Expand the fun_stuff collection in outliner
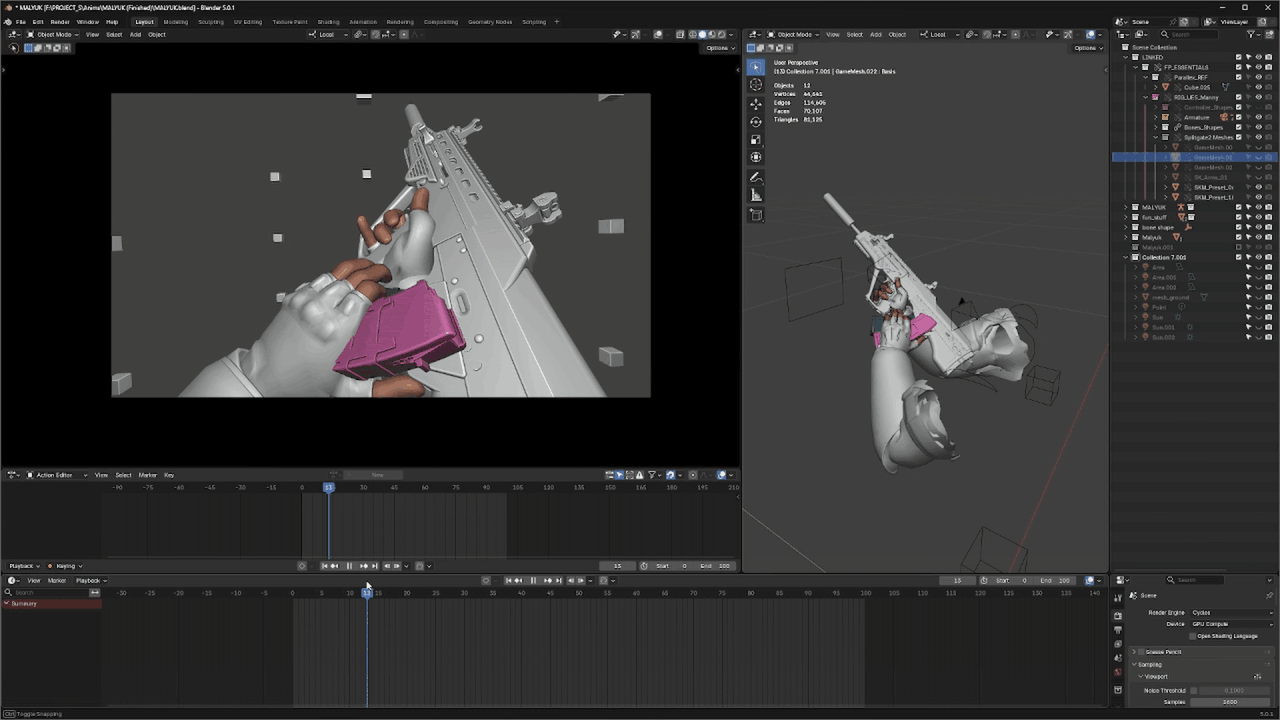 [1126, 217]
